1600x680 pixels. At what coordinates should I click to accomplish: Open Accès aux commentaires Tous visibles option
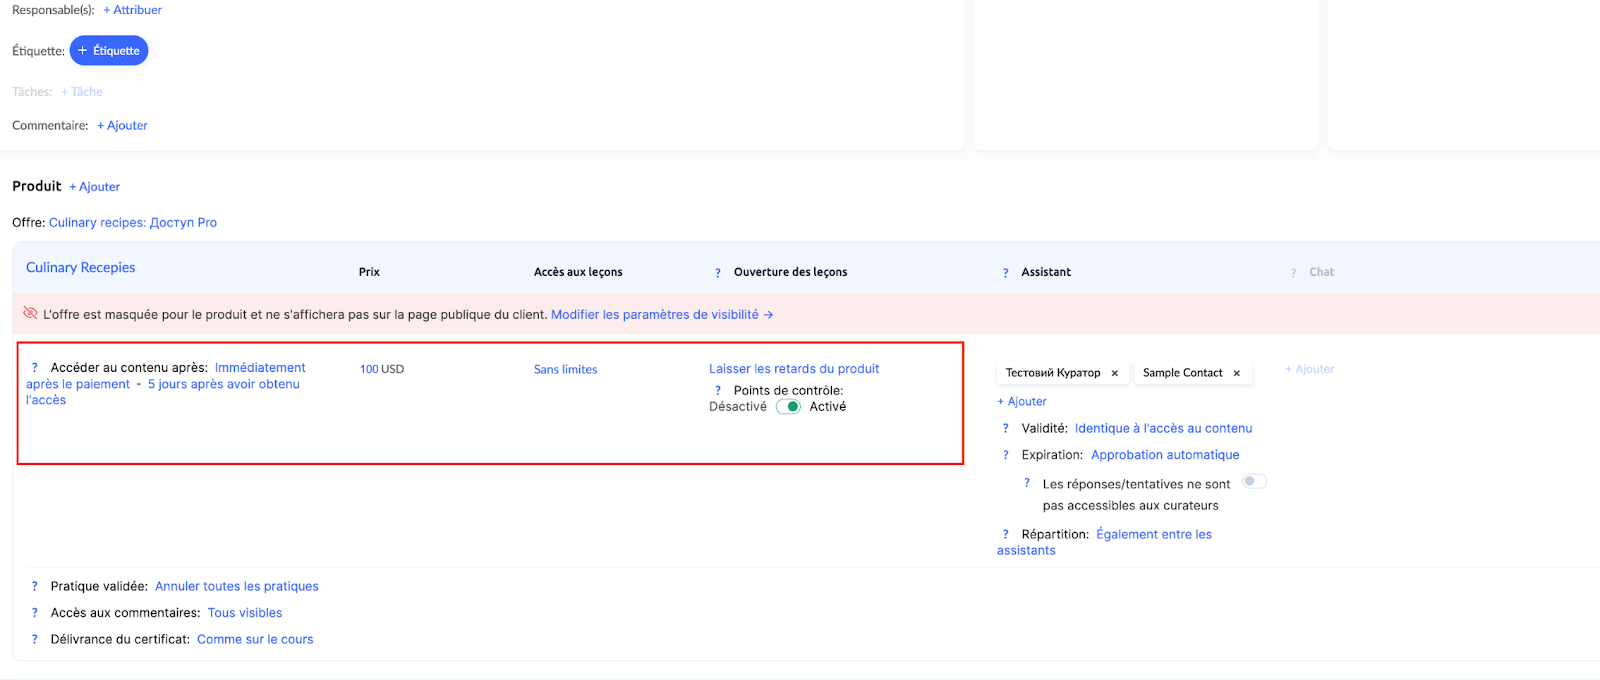coord(245,613)
